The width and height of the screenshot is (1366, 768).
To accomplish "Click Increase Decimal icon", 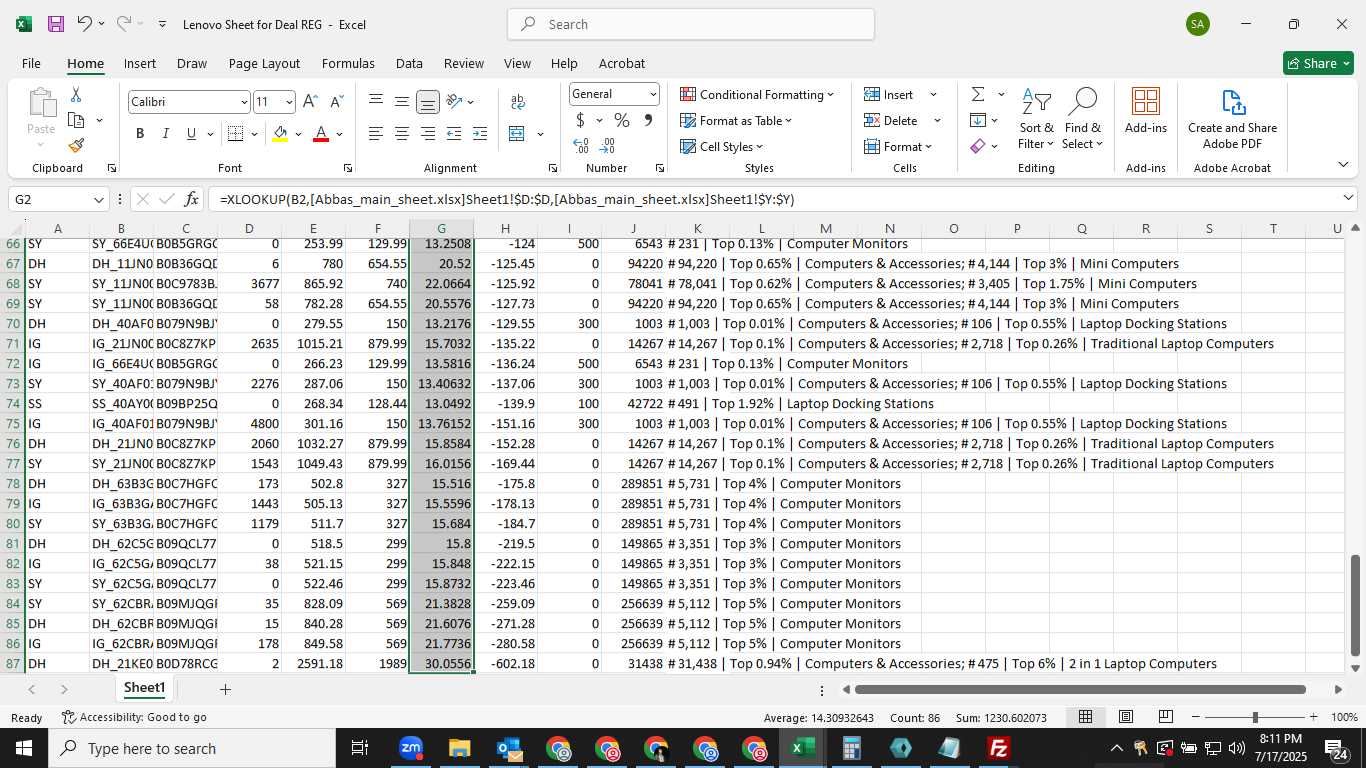I will coord(581,146).
